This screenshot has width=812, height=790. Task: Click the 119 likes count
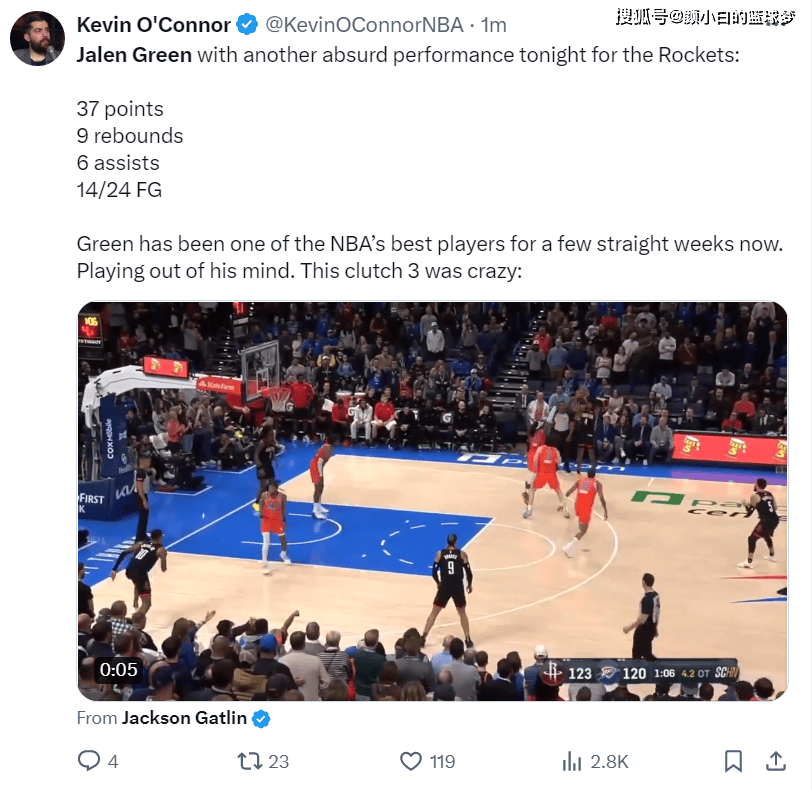pos(442,762)
